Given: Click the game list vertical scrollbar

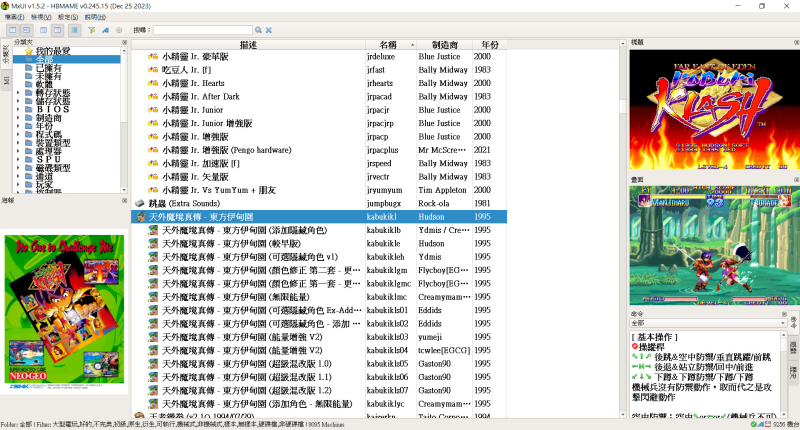Looking at the screenshot, I should point(622,230).
